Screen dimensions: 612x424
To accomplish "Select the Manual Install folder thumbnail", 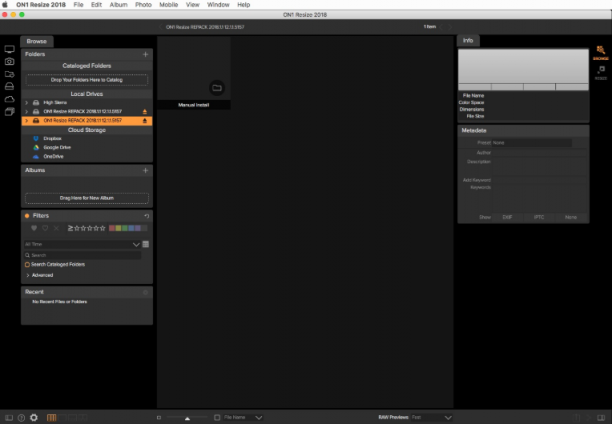I will tap(194, 73).
